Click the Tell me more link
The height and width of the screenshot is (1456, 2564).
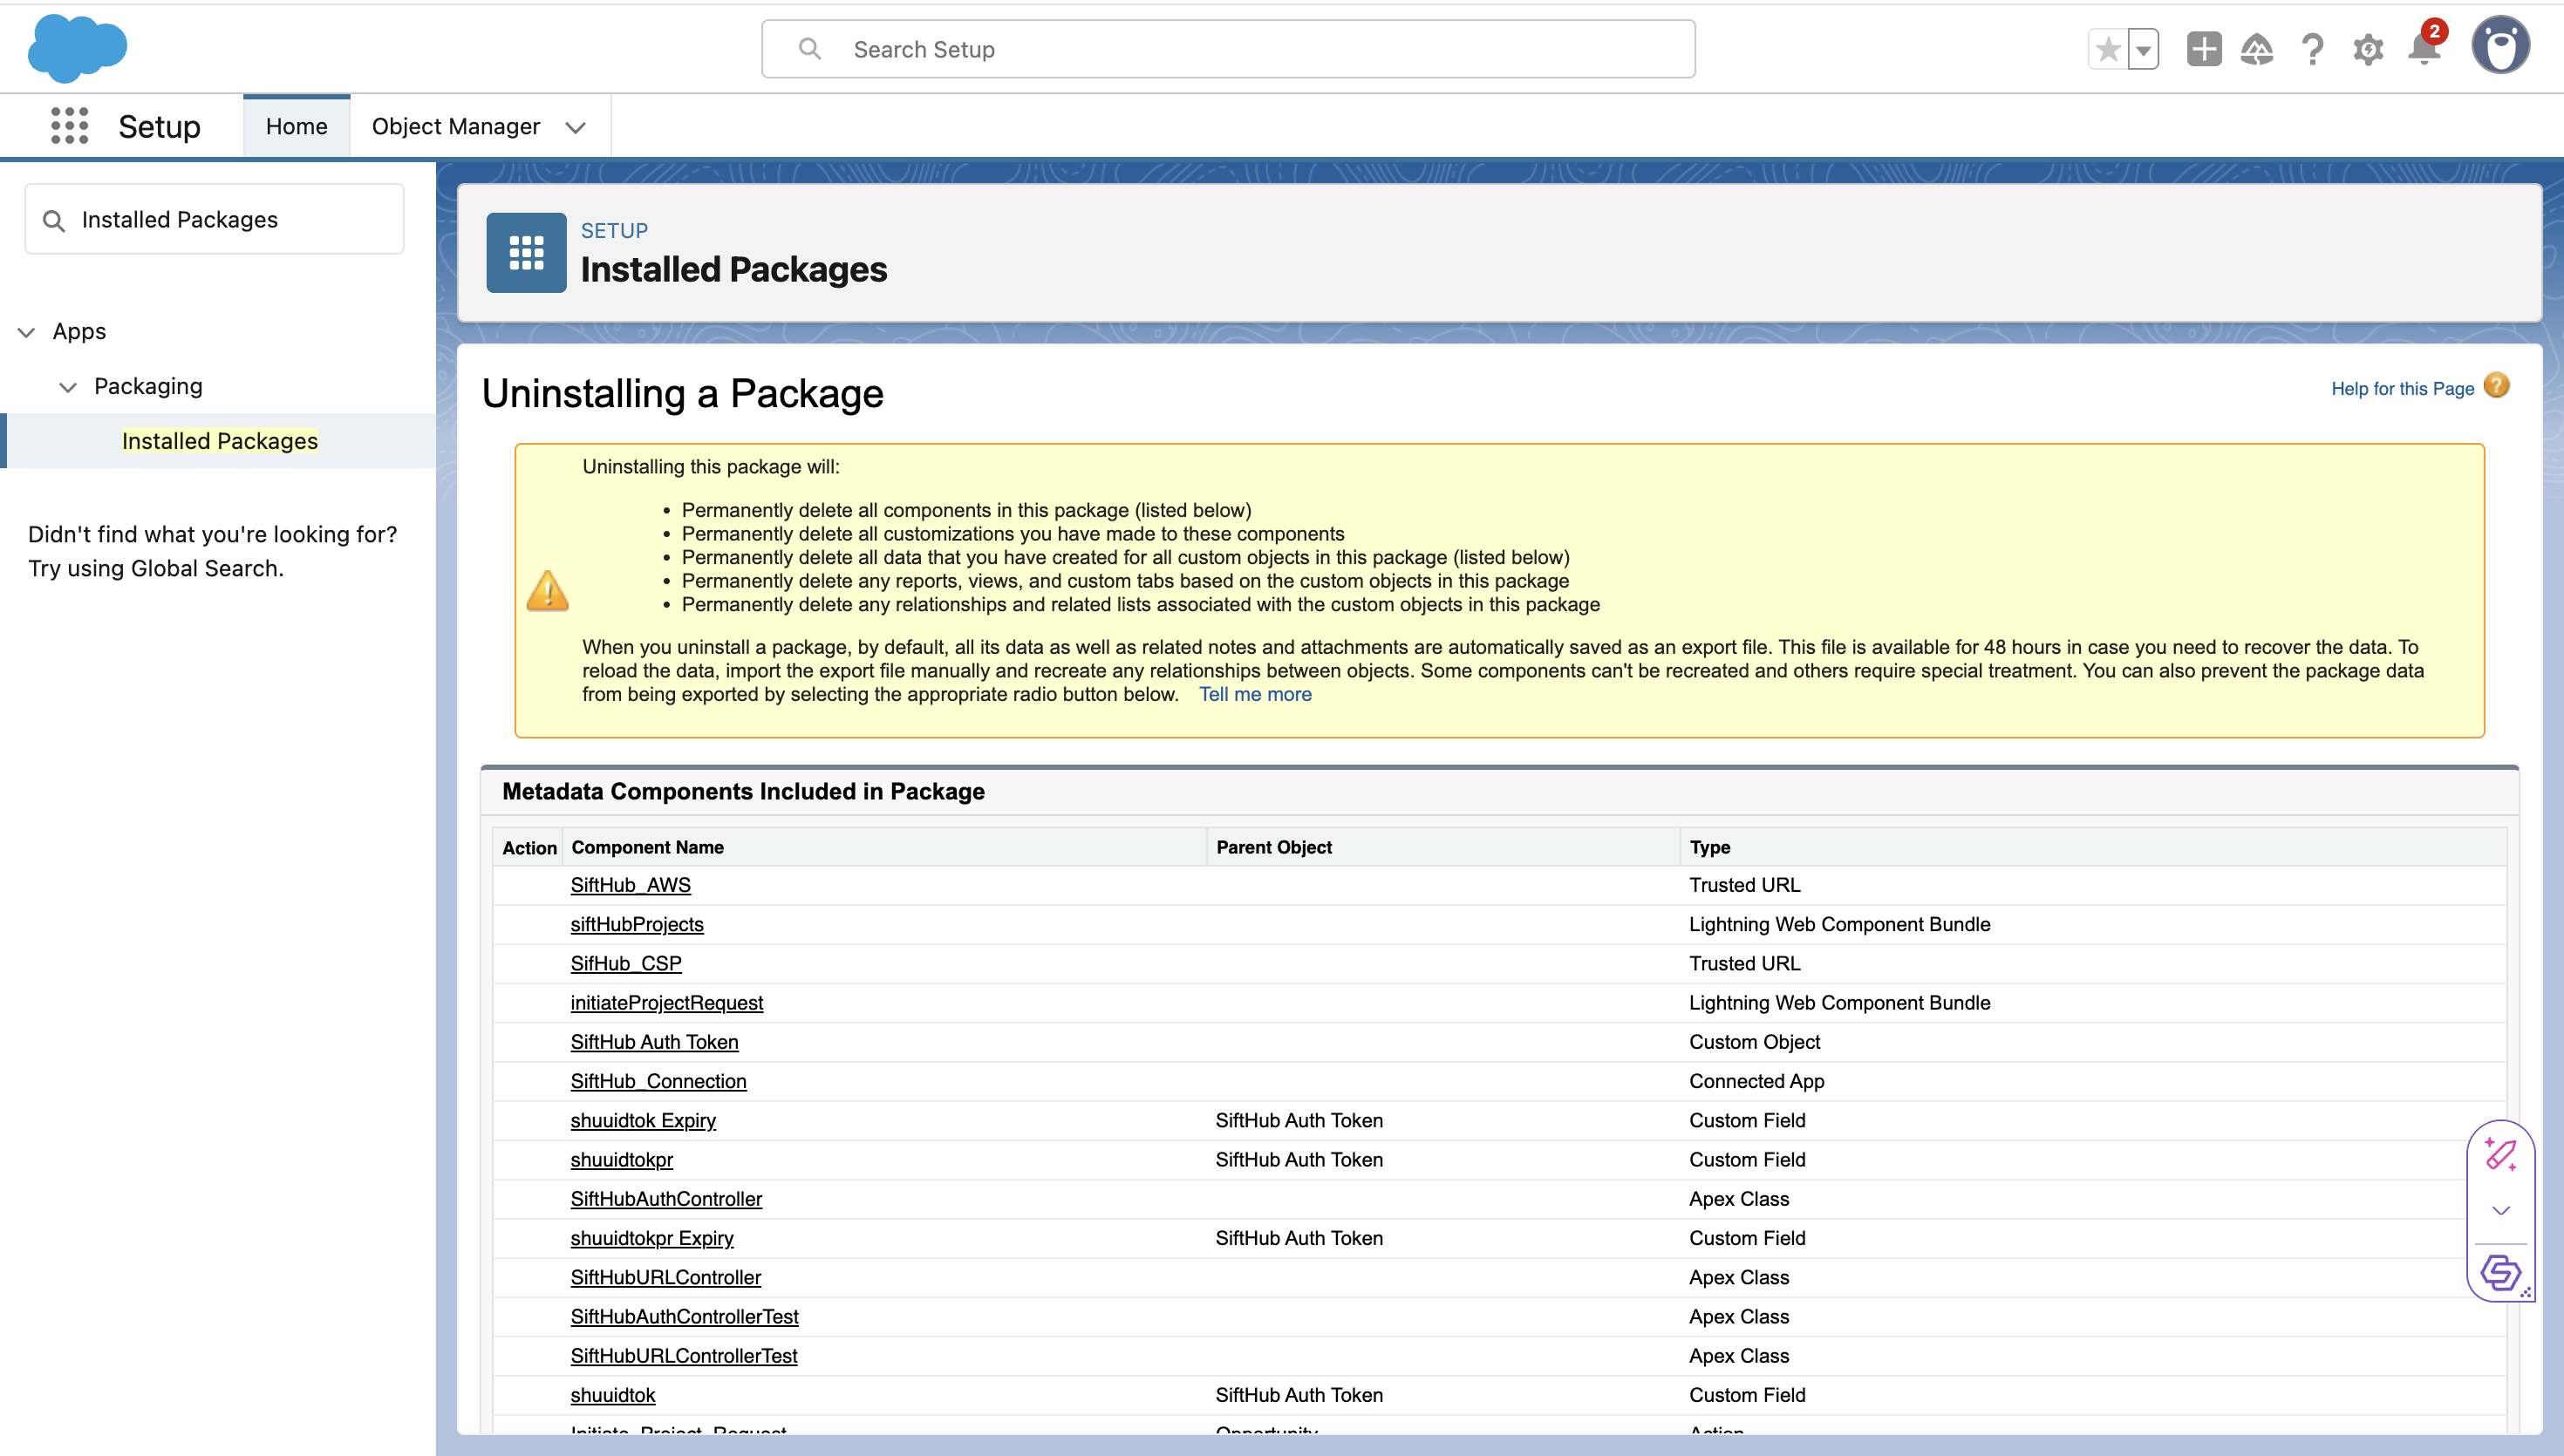coord(1254,694)
